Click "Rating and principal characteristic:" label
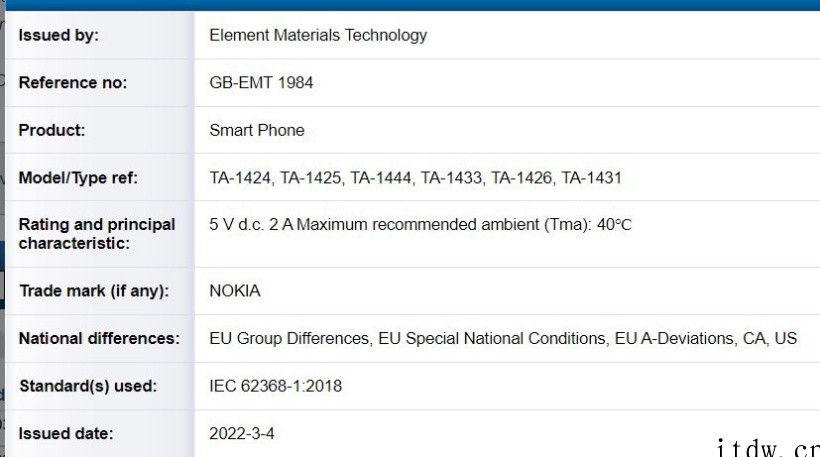 tap(97, 233)
